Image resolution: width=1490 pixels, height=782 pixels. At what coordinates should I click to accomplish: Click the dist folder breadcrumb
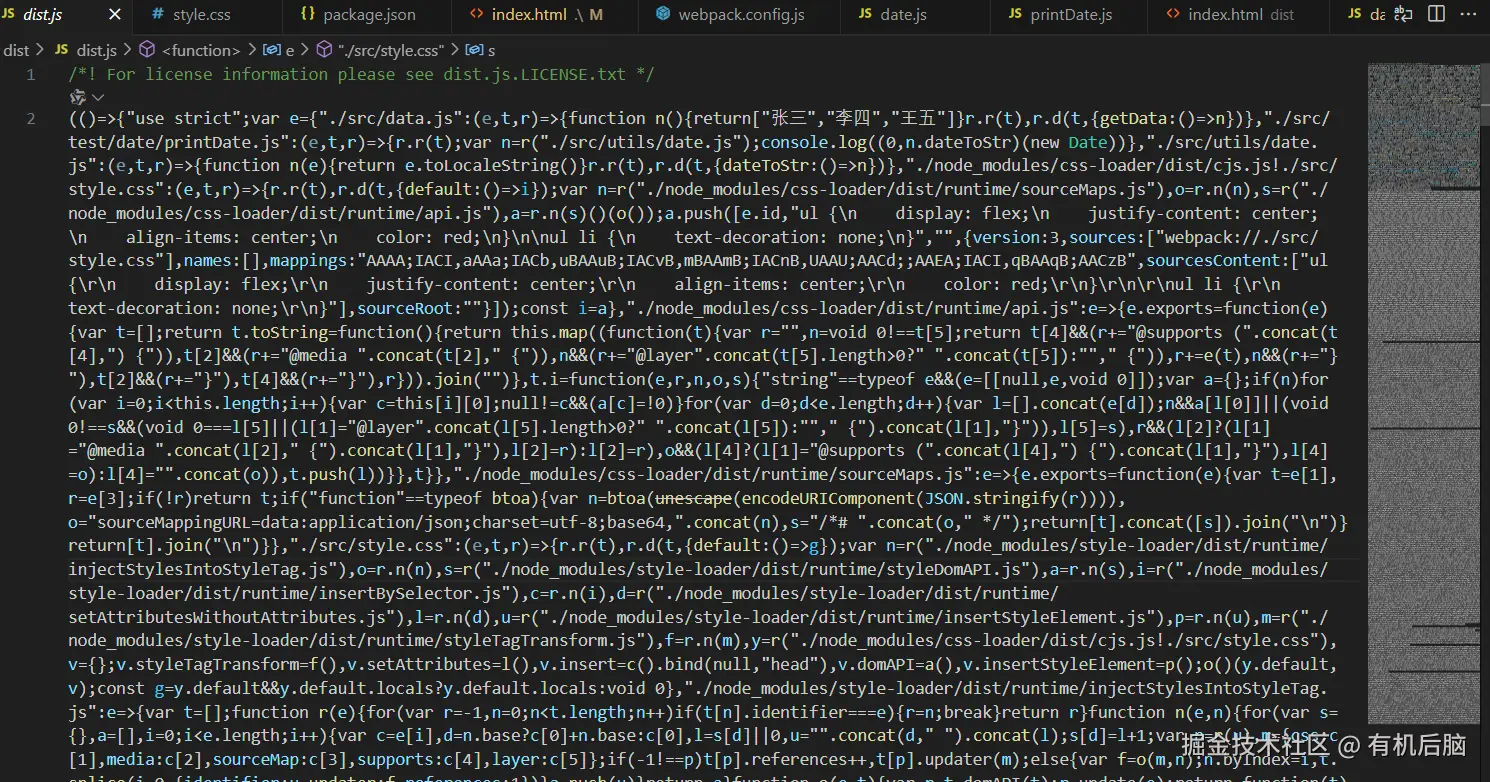(16, 49)
